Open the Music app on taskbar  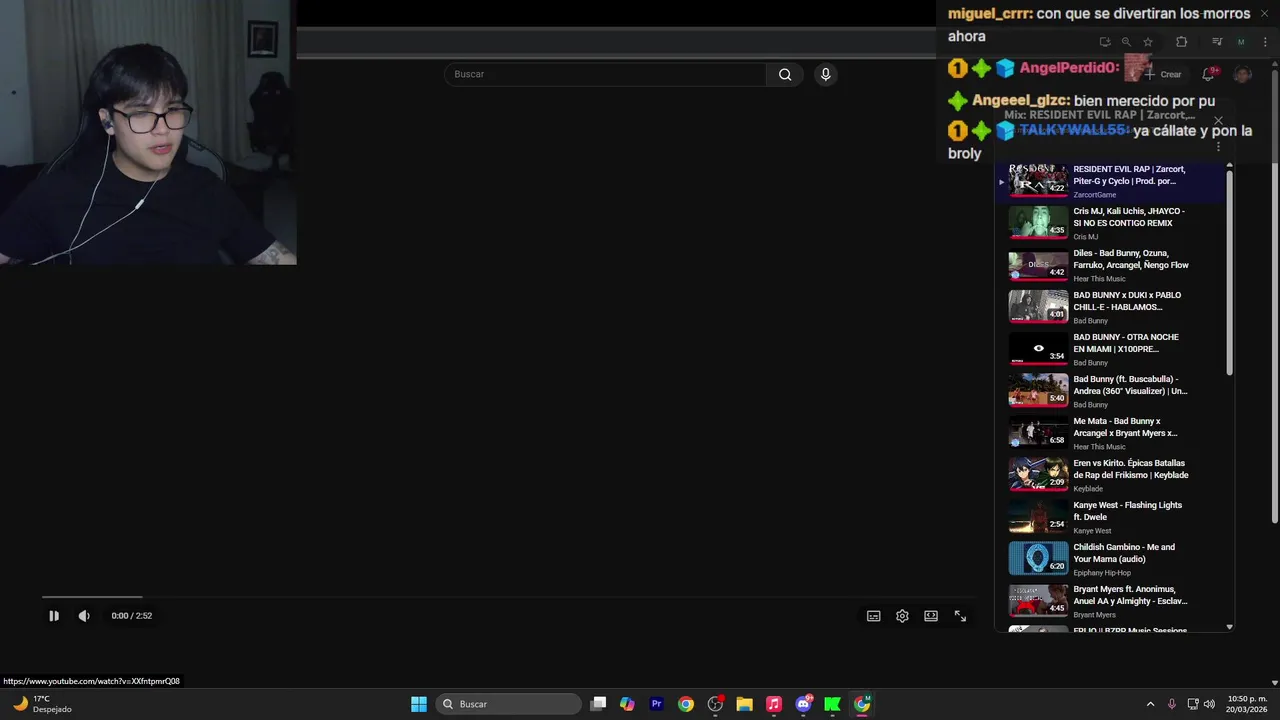pos(773,704)
